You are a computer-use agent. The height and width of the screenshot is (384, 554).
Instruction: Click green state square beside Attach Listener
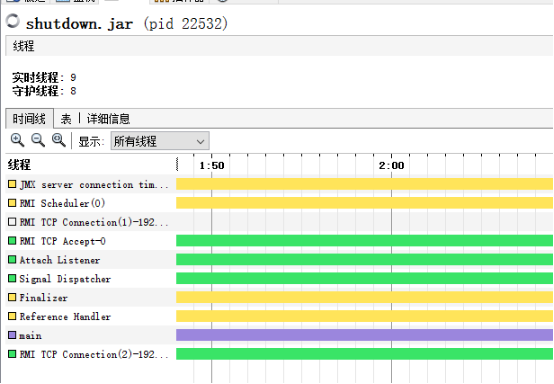point(12,260)
